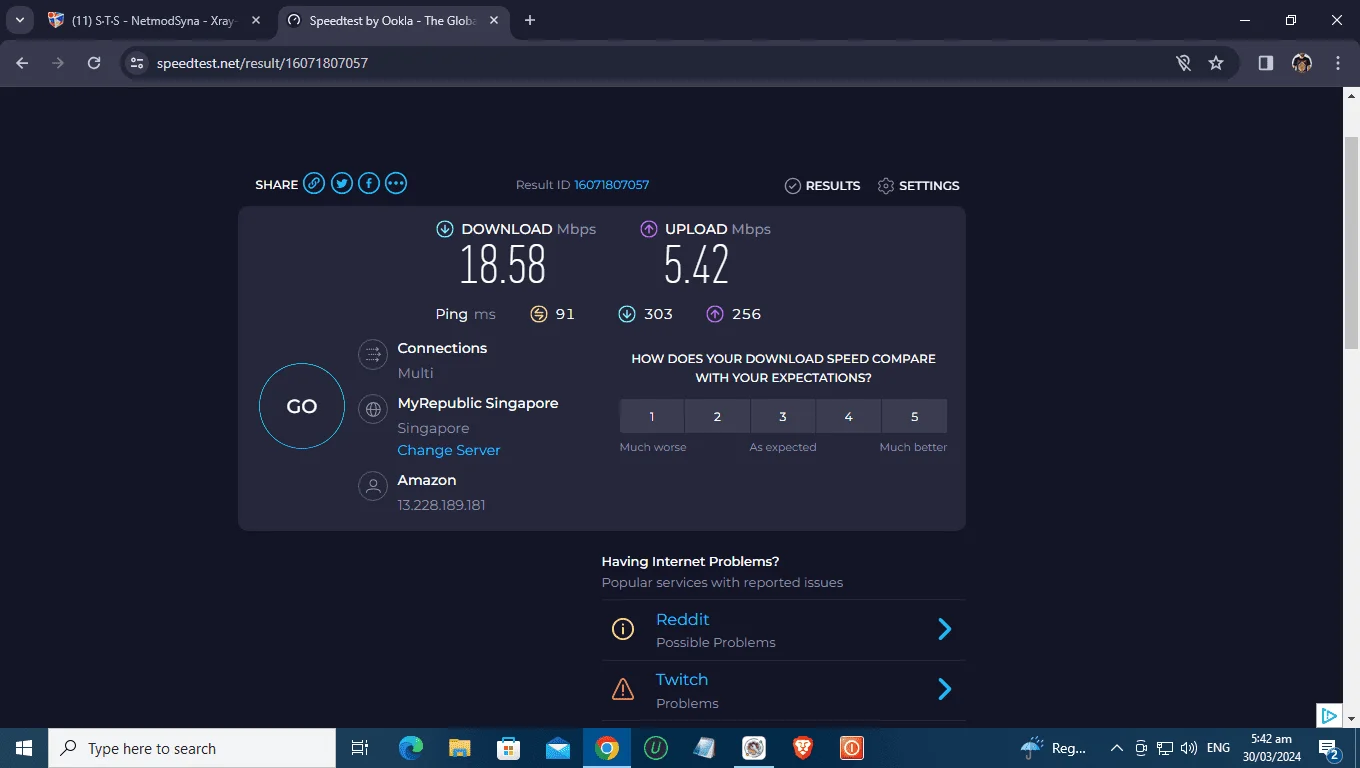This screenshot has width=1360, height=768.
Task: Click the Amazon provider person icon
Action: click(x=373, y=486)
